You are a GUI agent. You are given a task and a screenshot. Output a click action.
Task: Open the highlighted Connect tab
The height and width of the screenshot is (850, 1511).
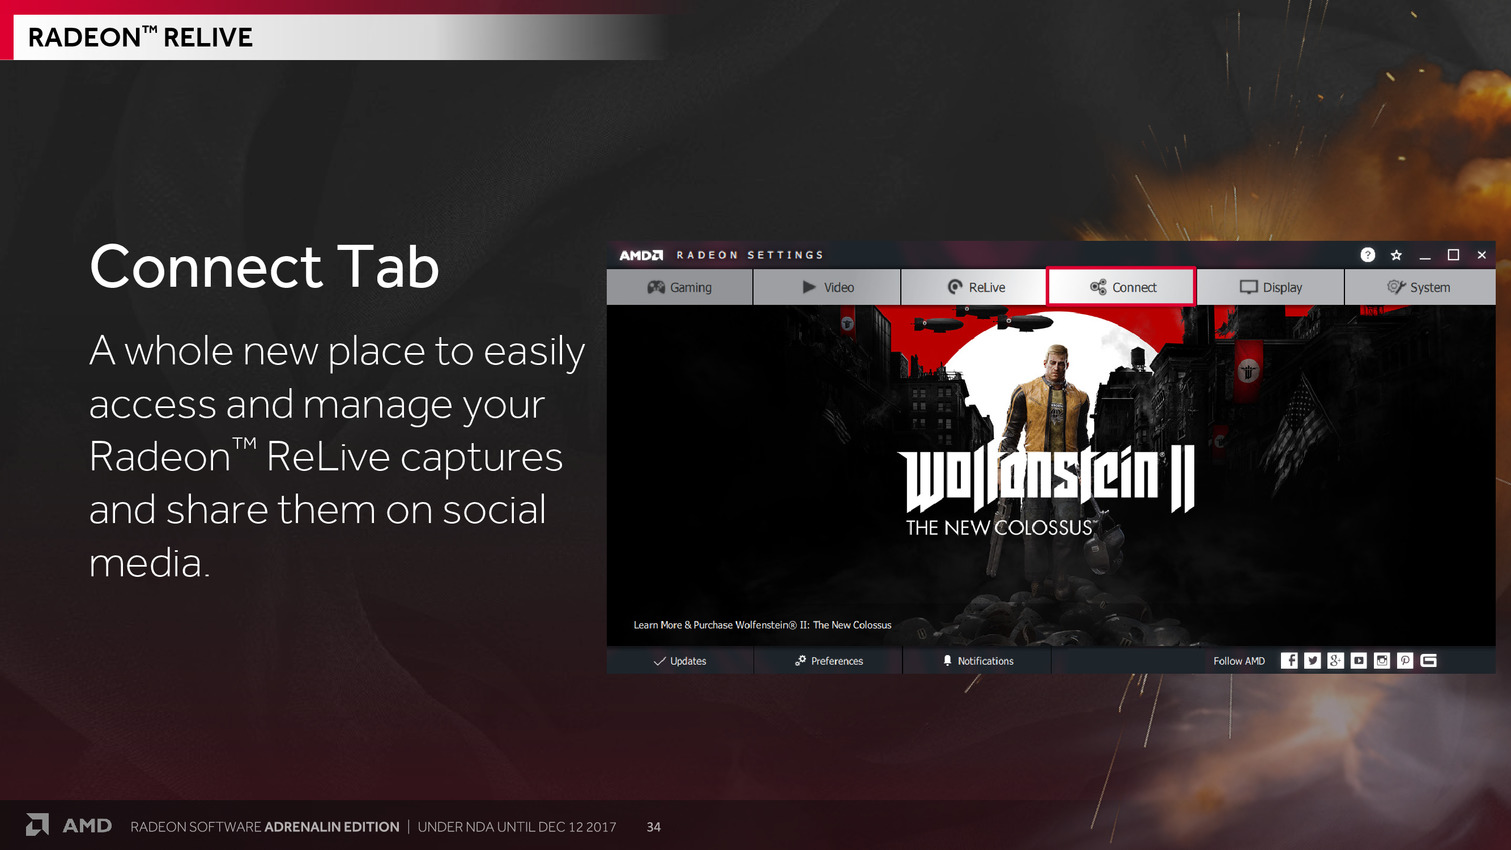tap(1122, 287)
